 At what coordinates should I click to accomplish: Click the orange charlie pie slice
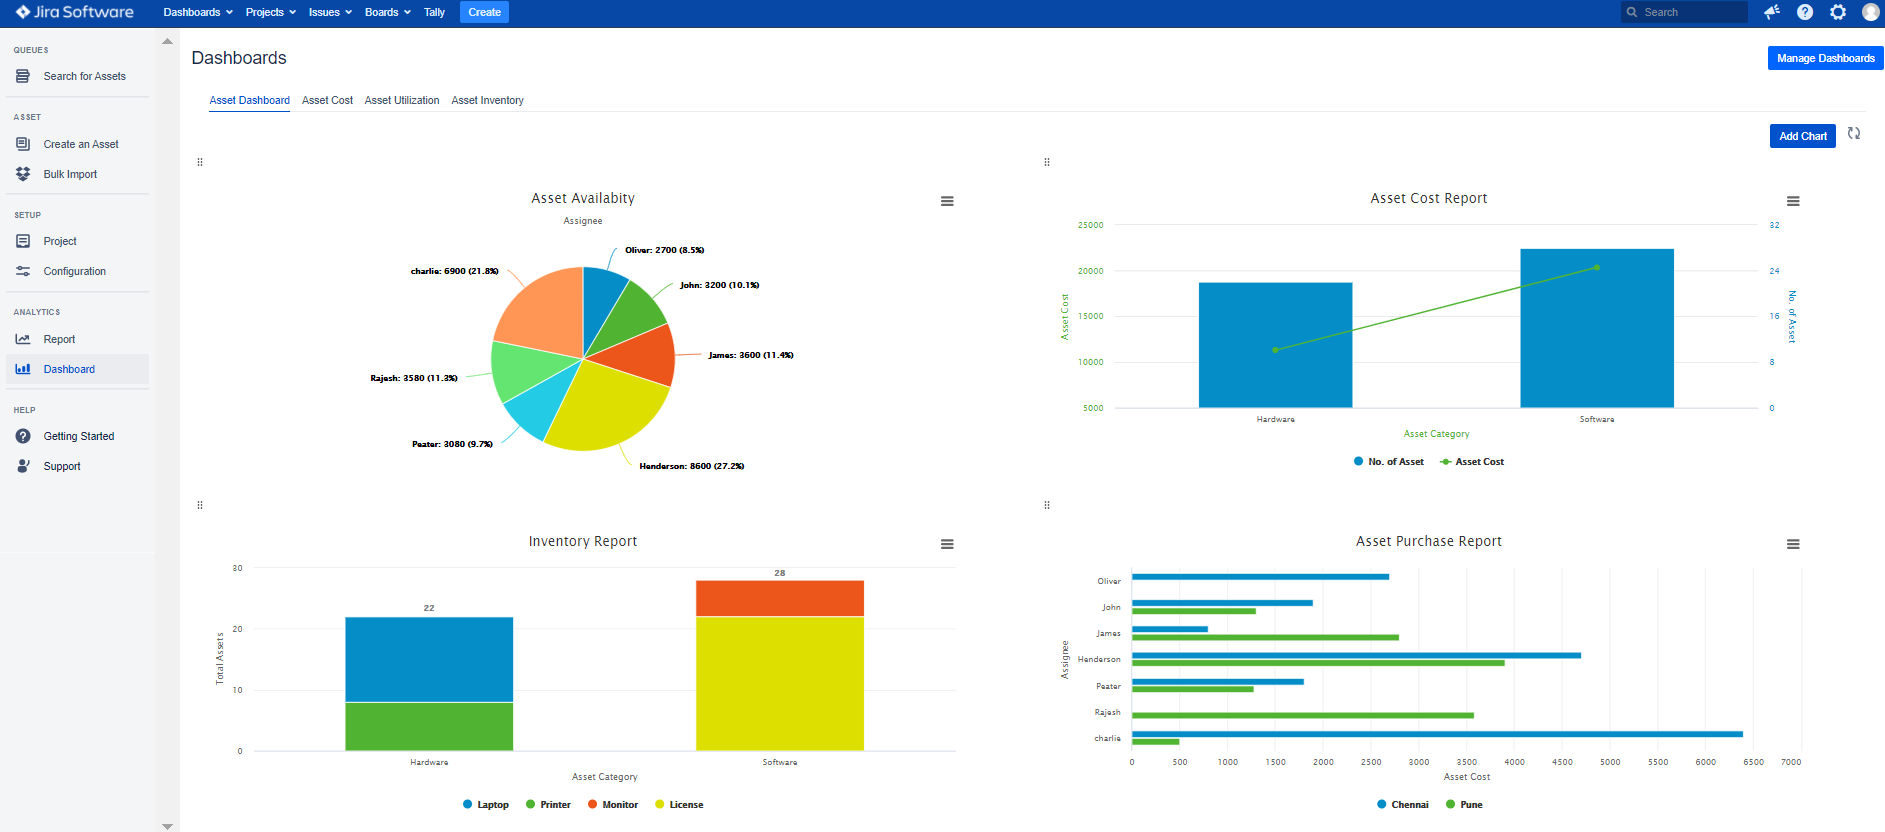pos(545,310)
